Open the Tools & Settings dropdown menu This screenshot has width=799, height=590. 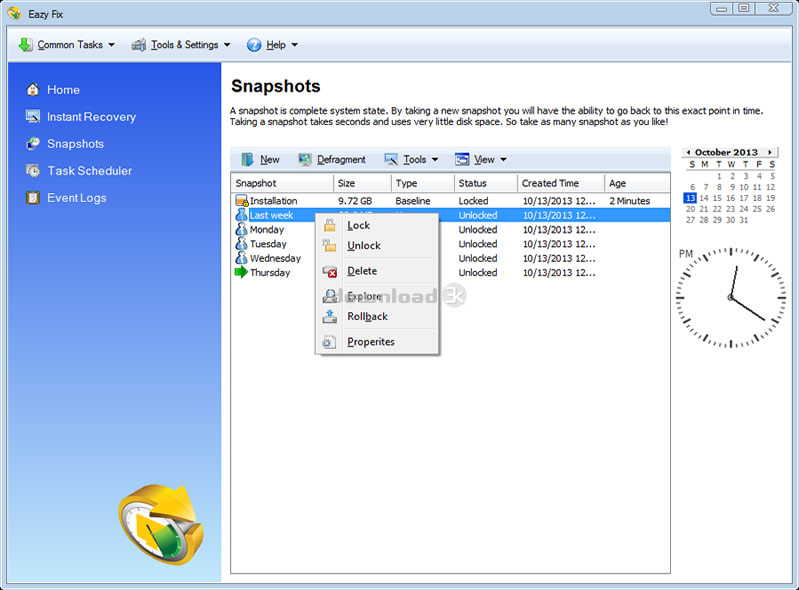click(x=181, y=45)
